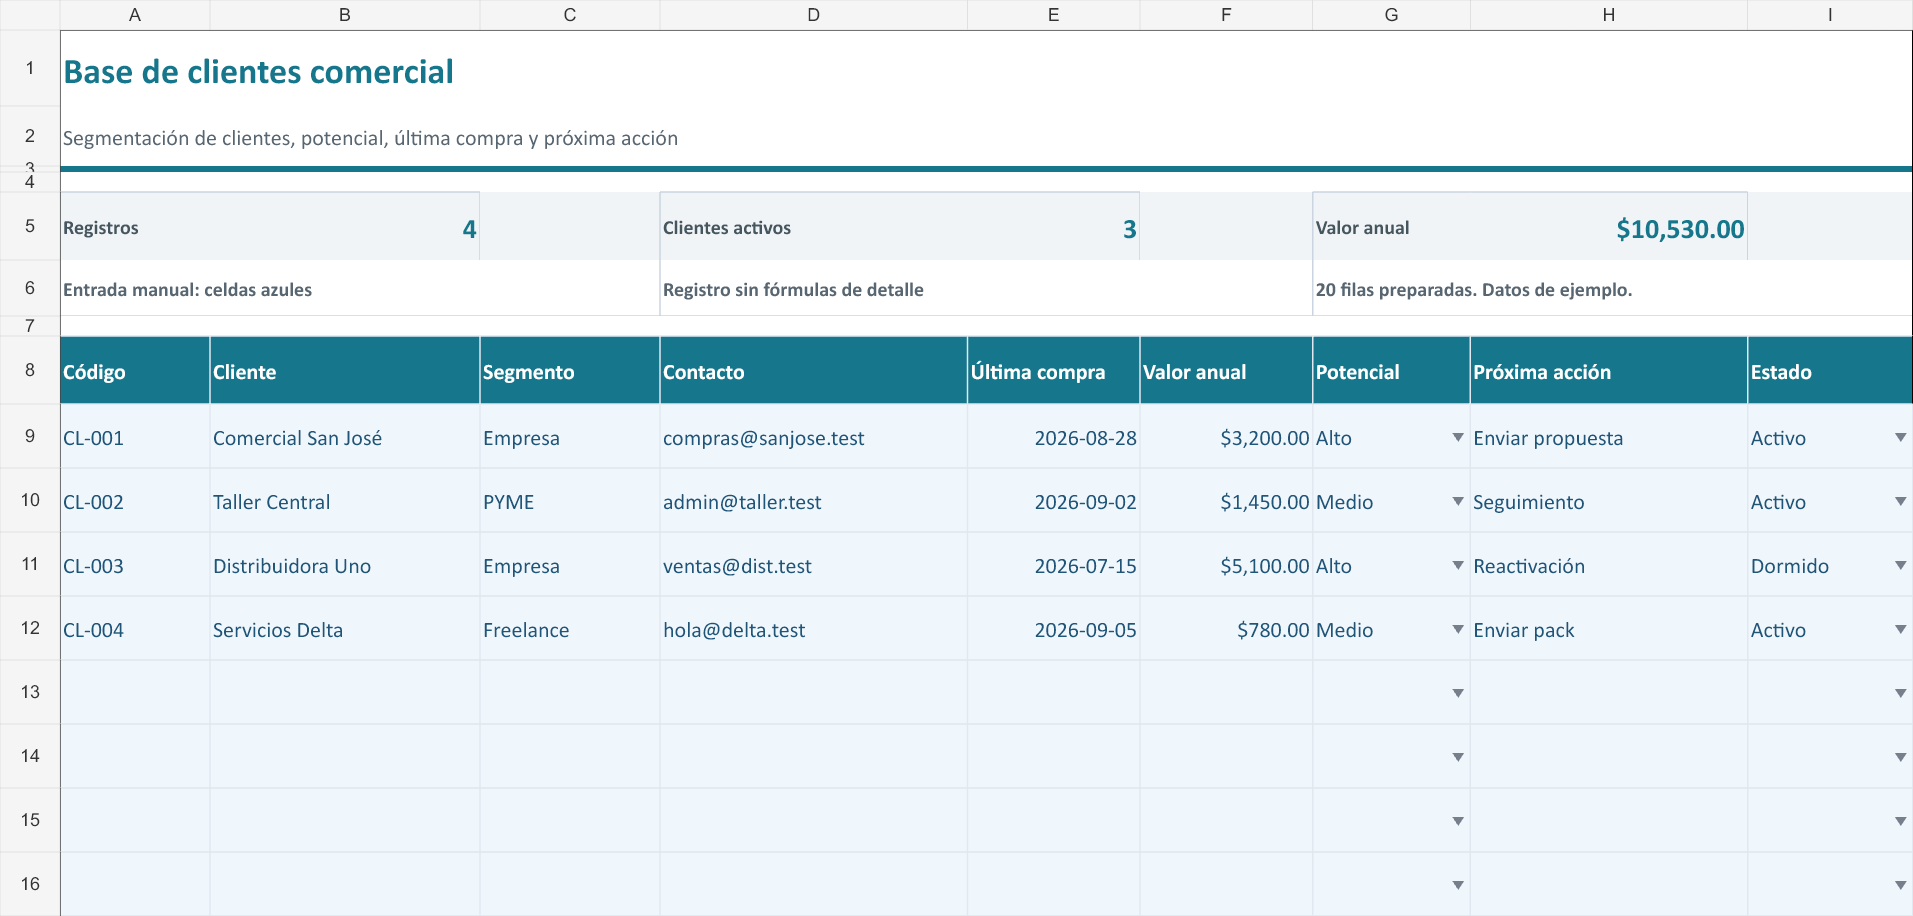
Task: Select column D header
Action: tap(813, 15)
